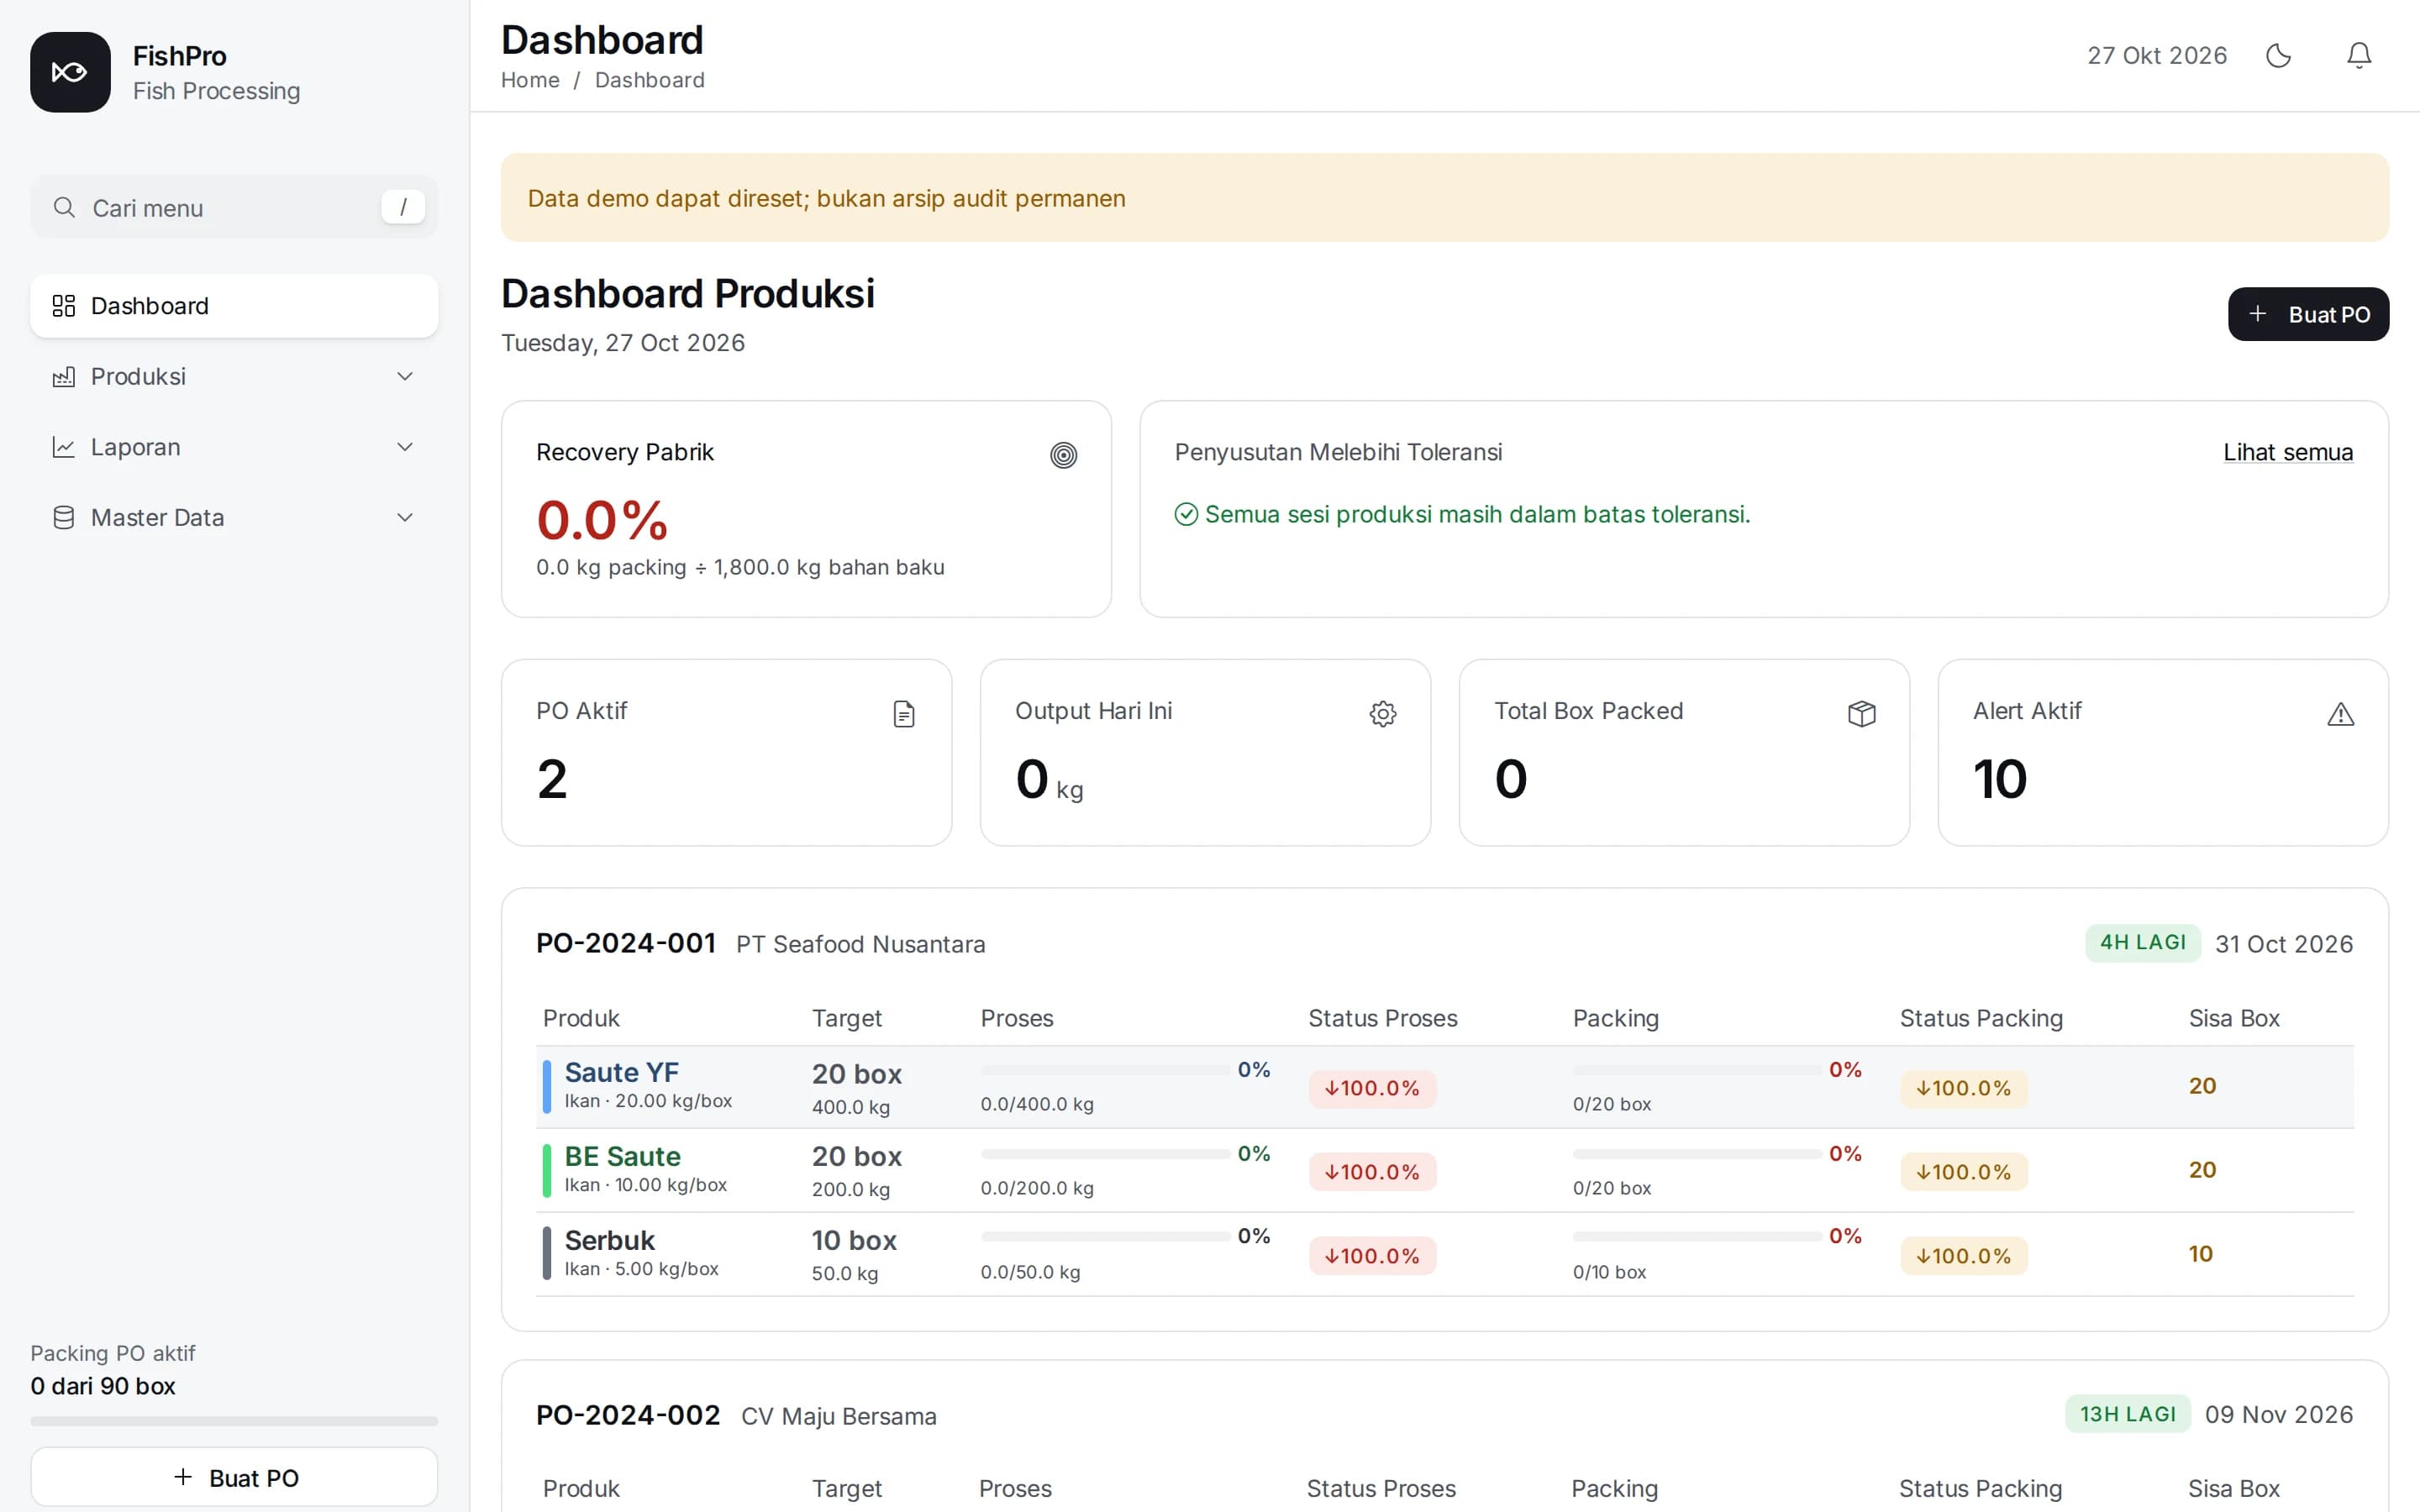2420x1512 pixels.
Task: Click the Produksi factory icon in sidebar
Action: (x=64, y=376)
